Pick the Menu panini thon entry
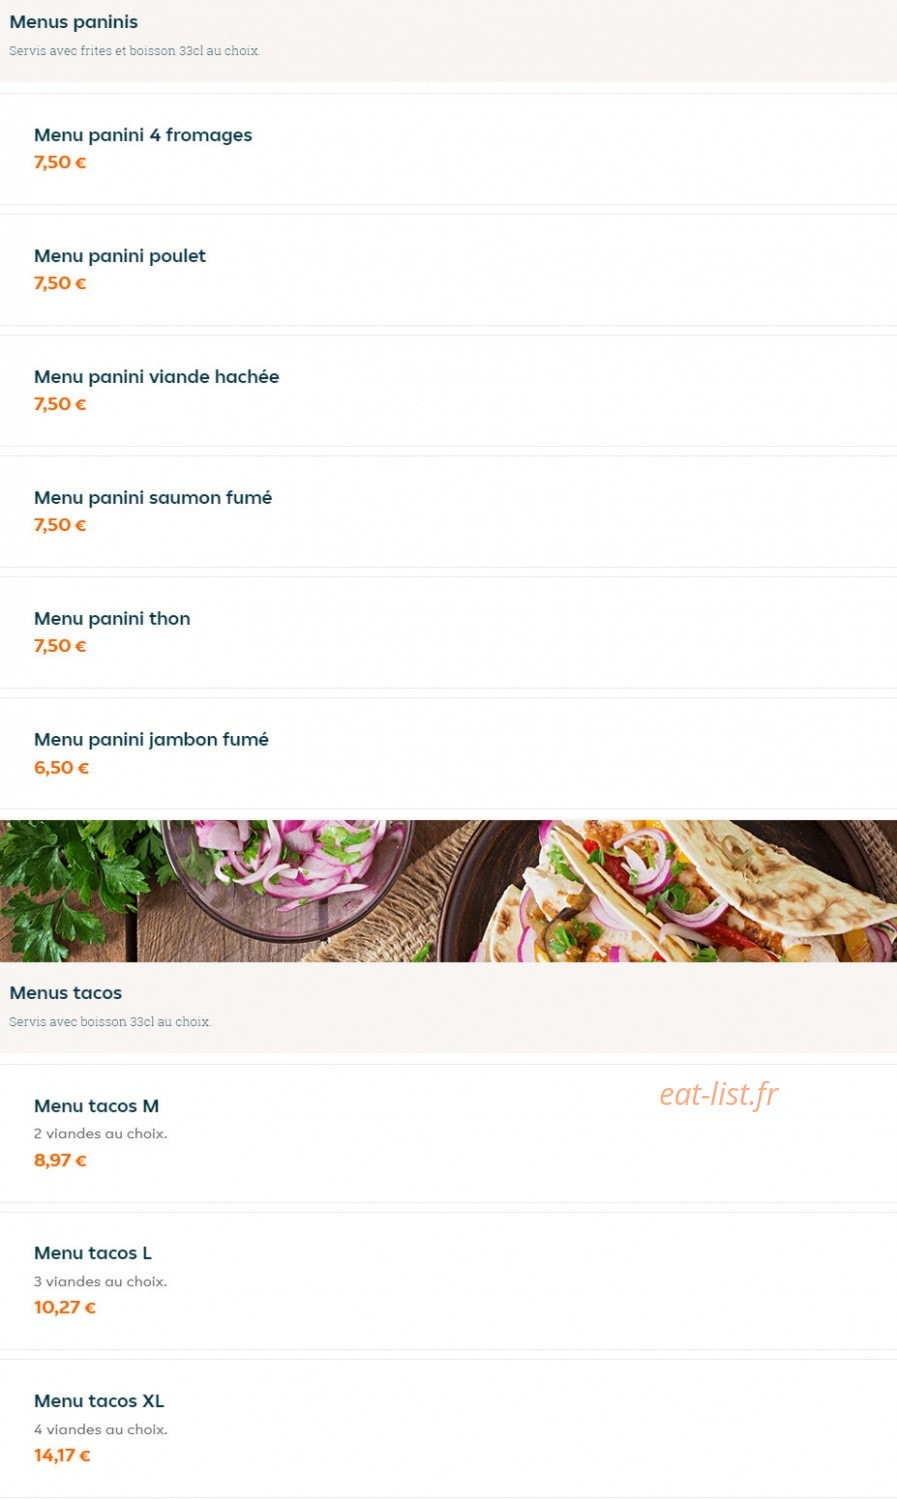Viewport: 897px width, 1500px height. coord(448,633)
